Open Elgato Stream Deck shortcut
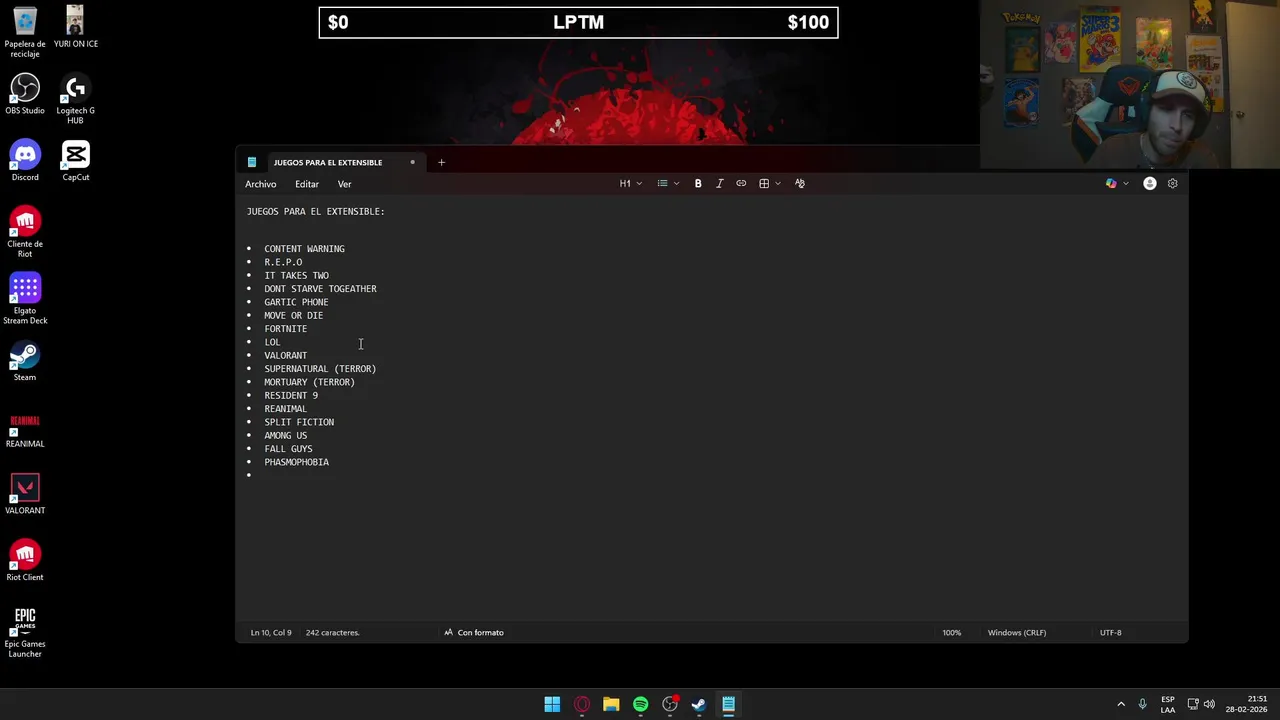This screenshot has width=1280, height=720. [25, 299]
